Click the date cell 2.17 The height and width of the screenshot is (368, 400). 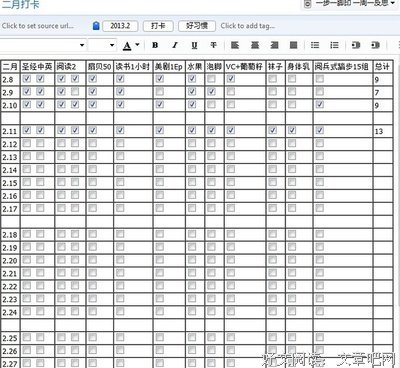pyautogui.click(x=10, y=209)
